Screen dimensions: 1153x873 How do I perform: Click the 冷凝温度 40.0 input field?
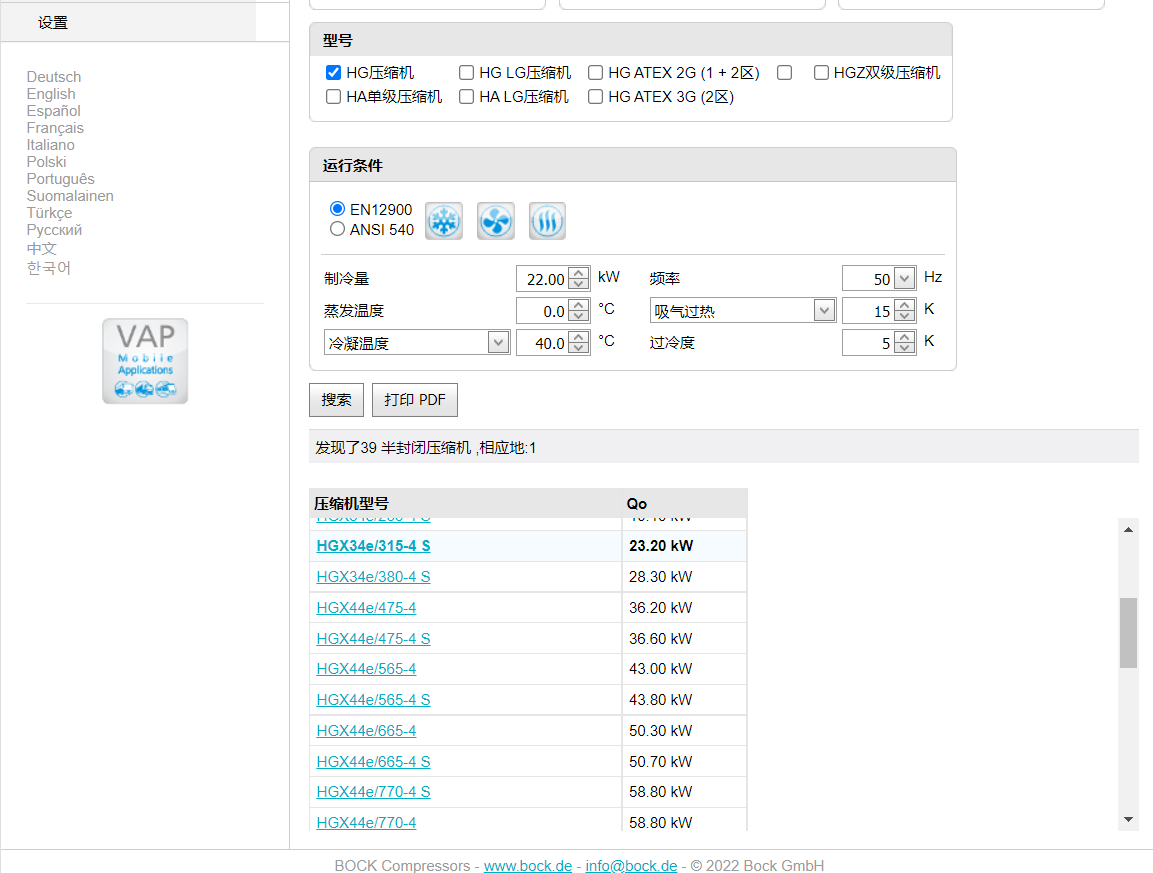pyautogui.click(x=543, y=342)
